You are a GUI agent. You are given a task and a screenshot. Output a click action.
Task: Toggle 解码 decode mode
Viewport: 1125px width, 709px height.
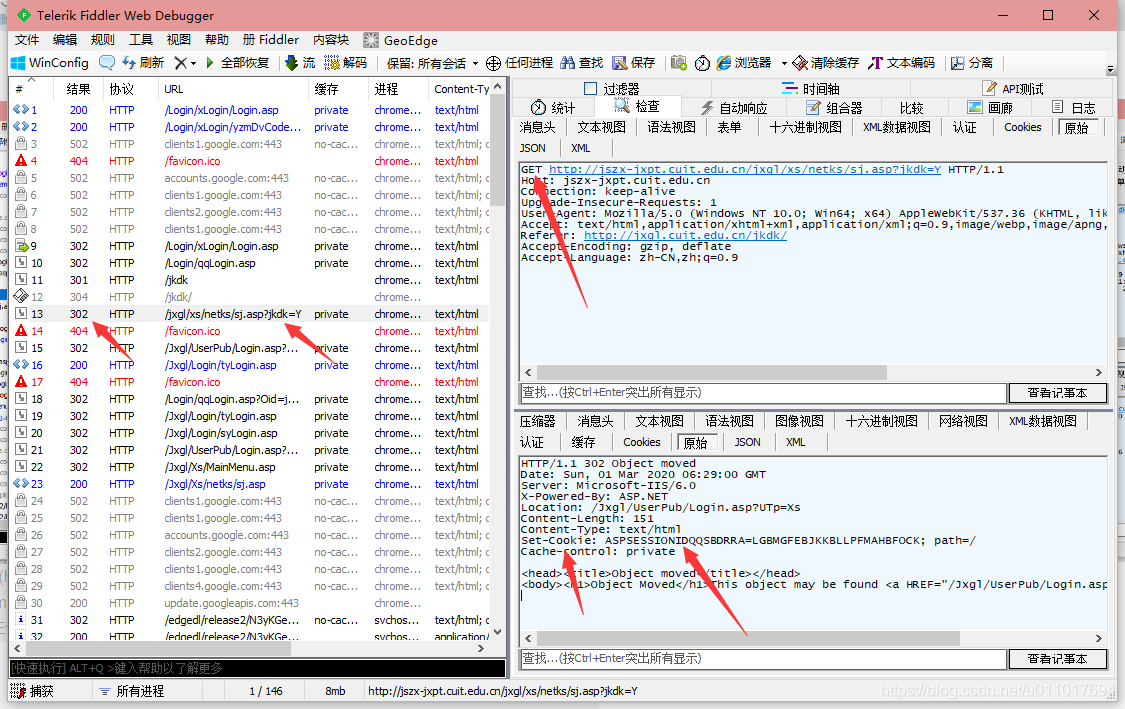coord(345,63)
